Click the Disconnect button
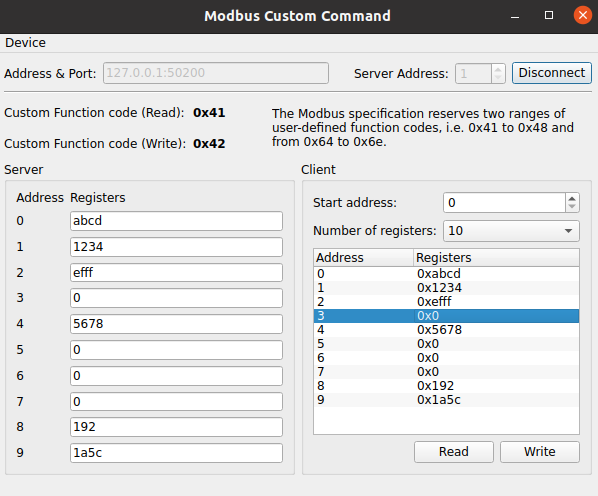 pos(551,73)
